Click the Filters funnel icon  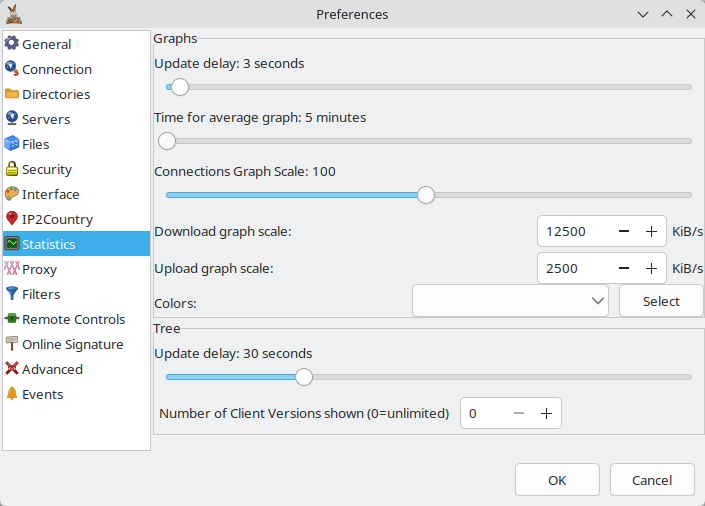coord(12,294)
